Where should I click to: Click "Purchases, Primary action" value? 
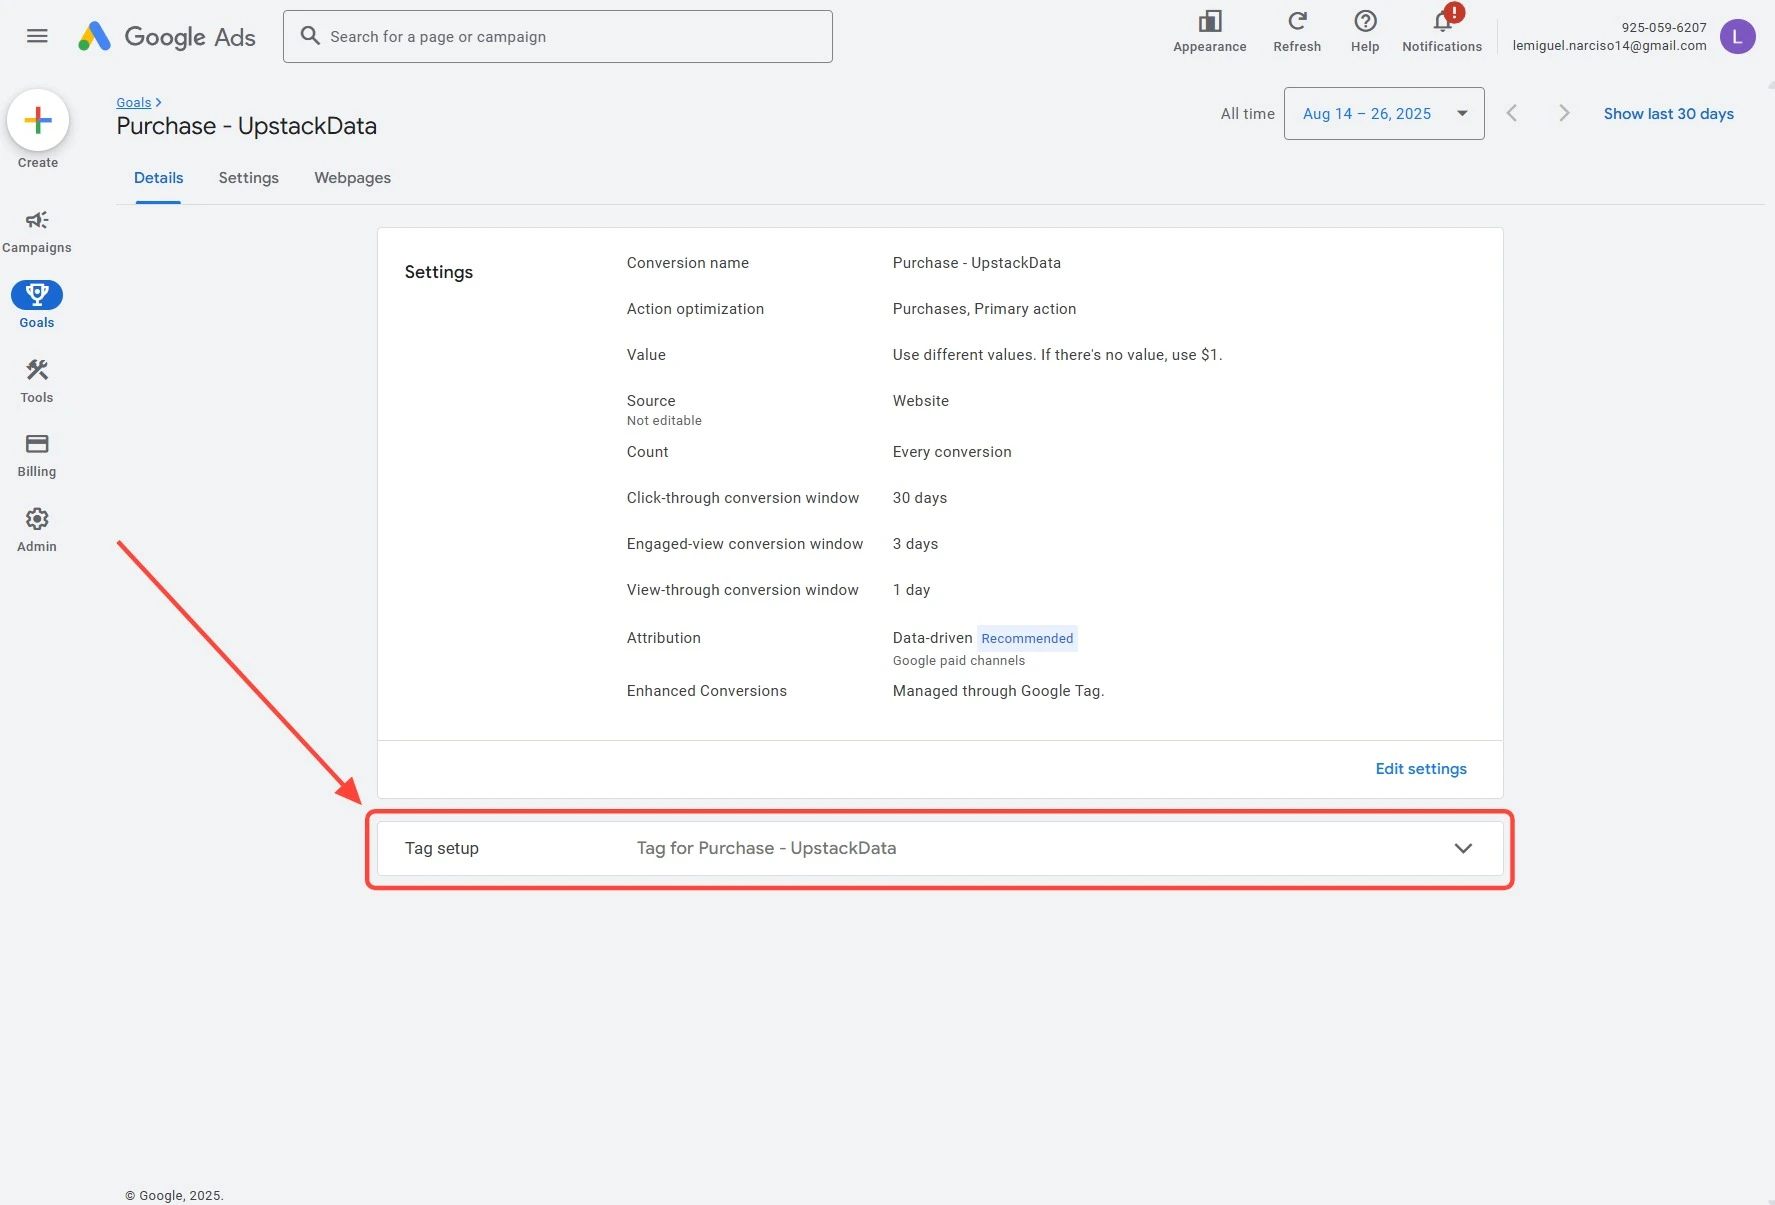coord(984,309)
